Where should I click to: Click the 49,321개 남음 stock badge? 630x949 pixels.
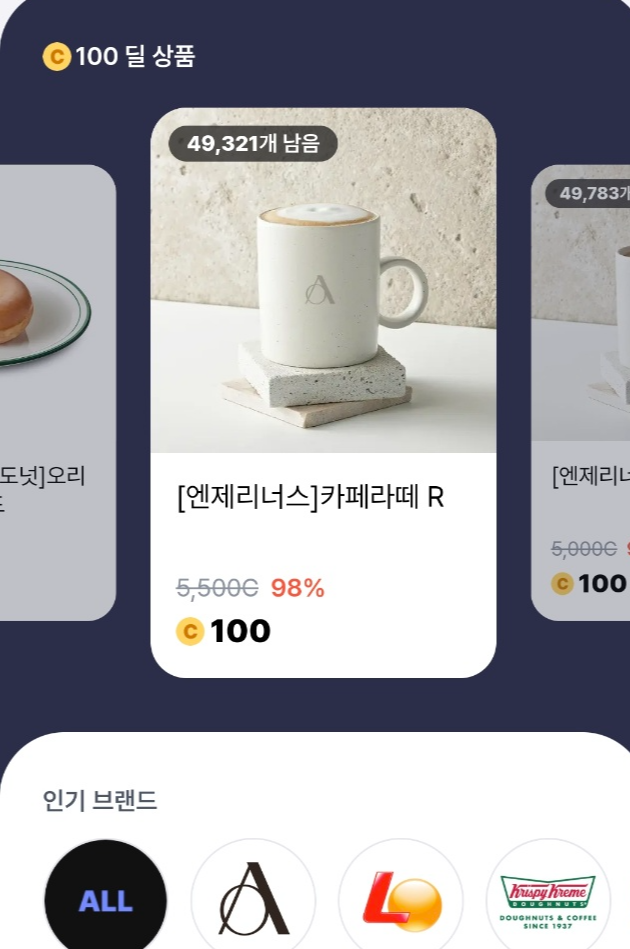[250, 144]
